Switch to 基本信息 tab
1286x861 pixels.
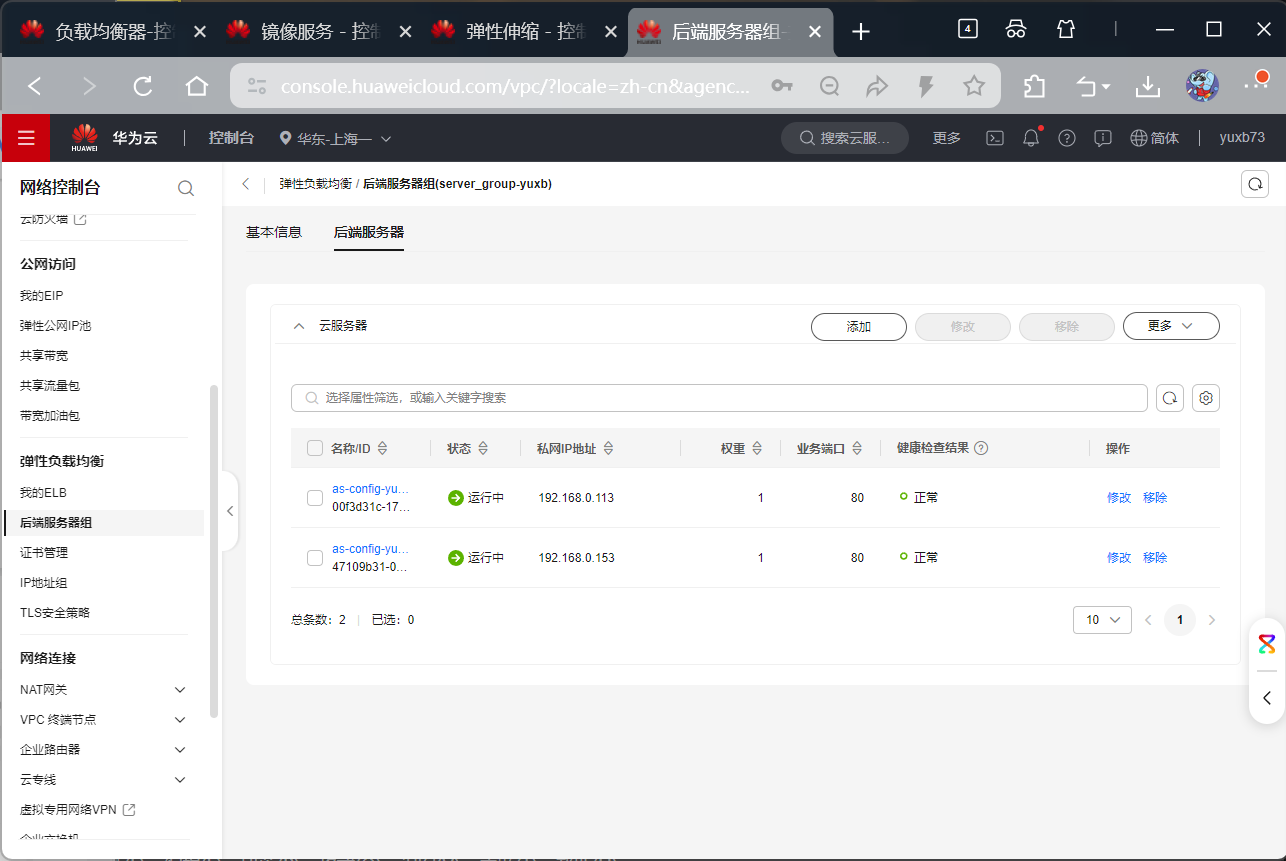[x=274, y=232]
